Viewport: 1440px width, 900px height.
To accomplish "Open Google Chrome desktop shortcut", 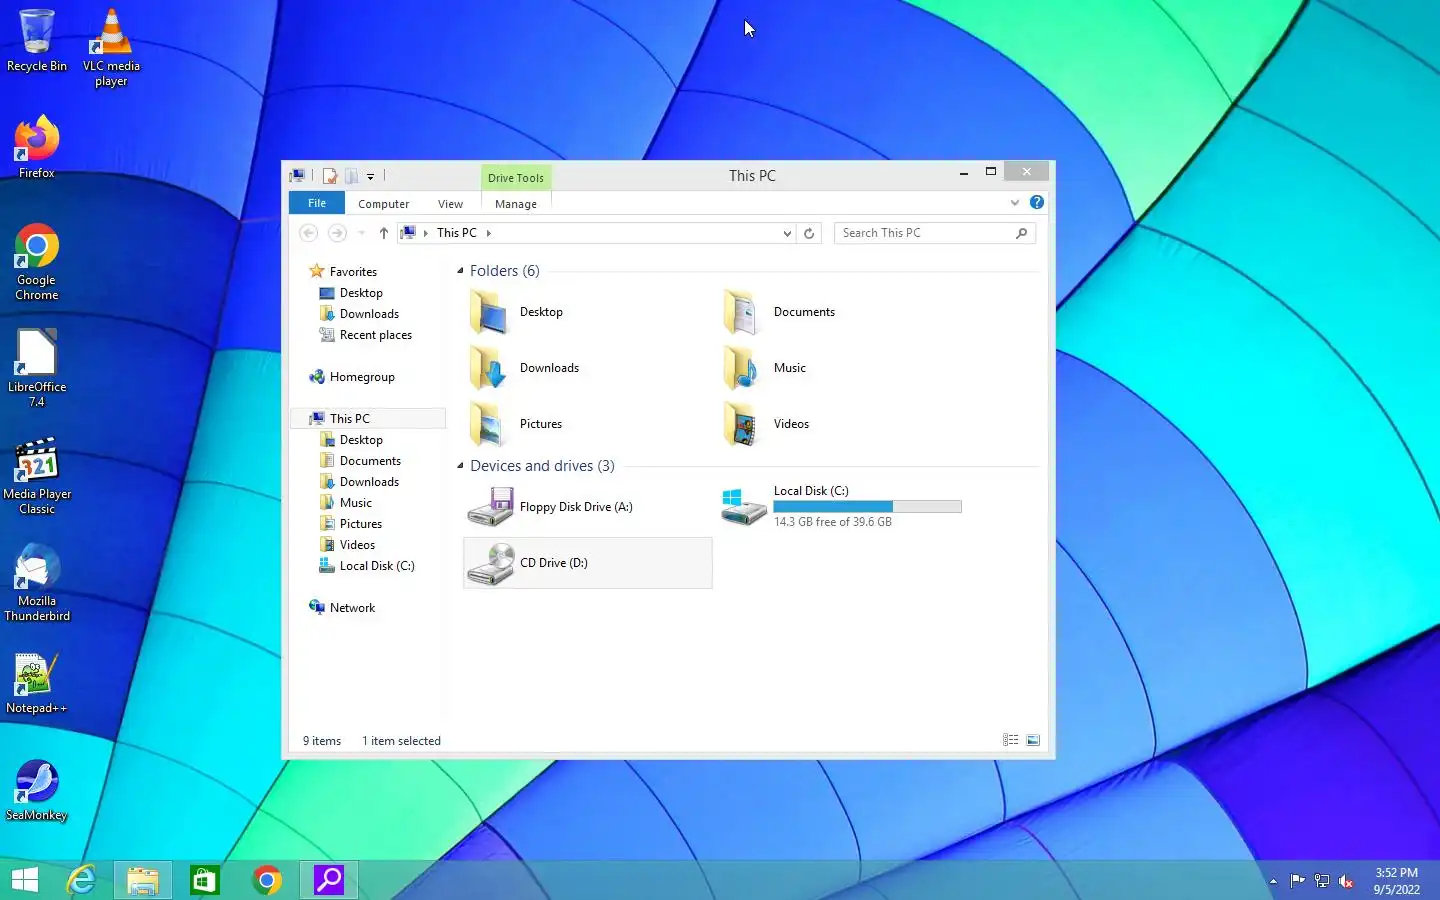I will [x=37, y=262].
